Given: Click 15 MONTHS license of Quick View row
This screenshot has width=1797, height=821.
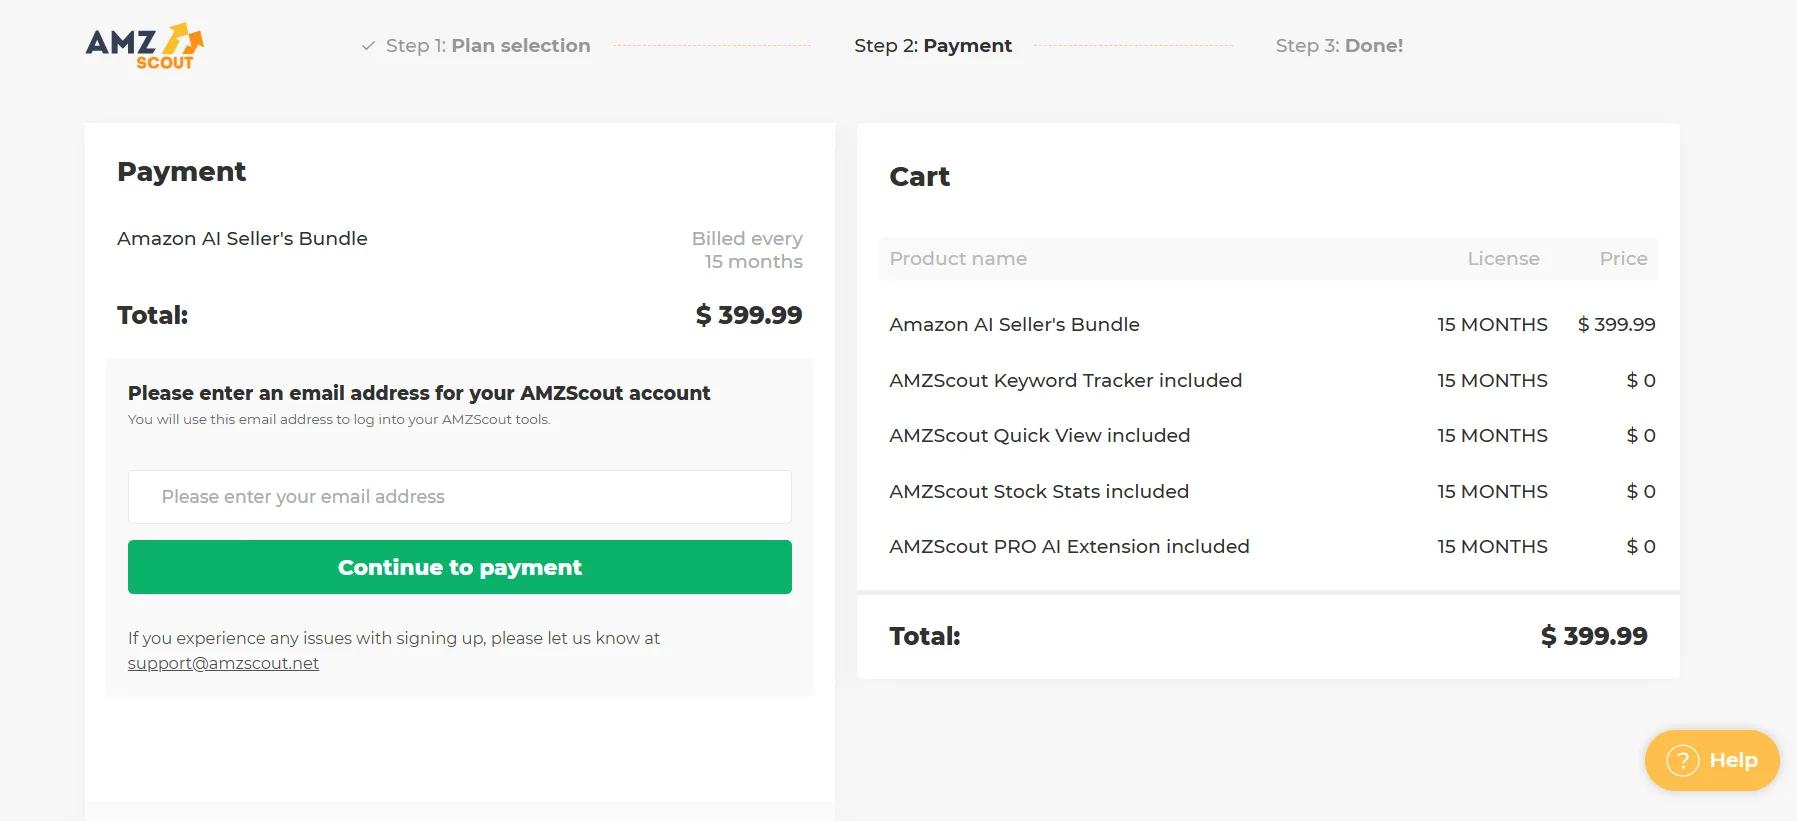Looking at the screenshot, I should click(x=1492, y=436).
